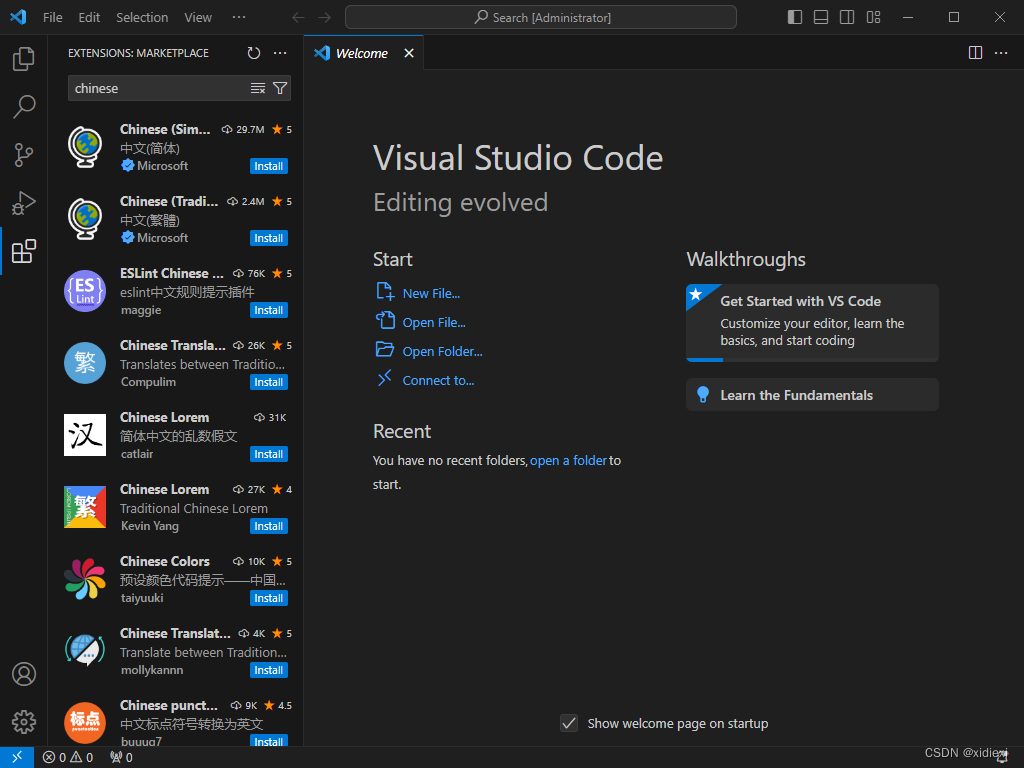Open remote window status bar icon
The width and height of the screenshot is (1024, 768).
pyautogui.click(x=17, y=758)
